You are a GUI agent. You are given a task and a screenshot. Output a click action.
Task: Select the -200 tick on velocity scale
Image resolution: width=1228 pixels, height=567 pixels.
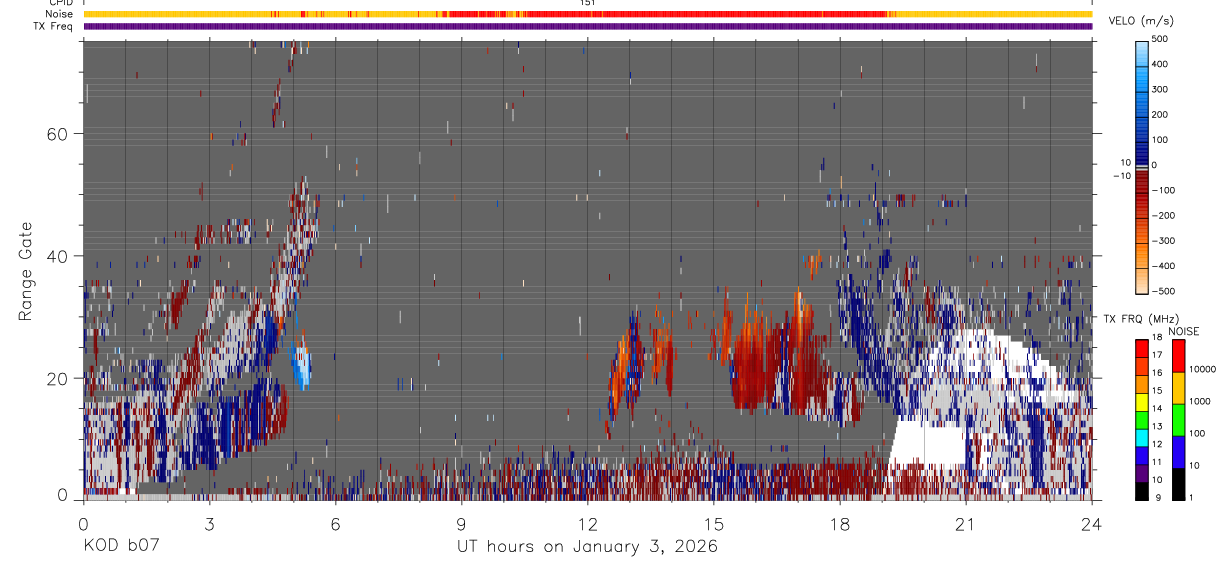(x=1164, y=216)
